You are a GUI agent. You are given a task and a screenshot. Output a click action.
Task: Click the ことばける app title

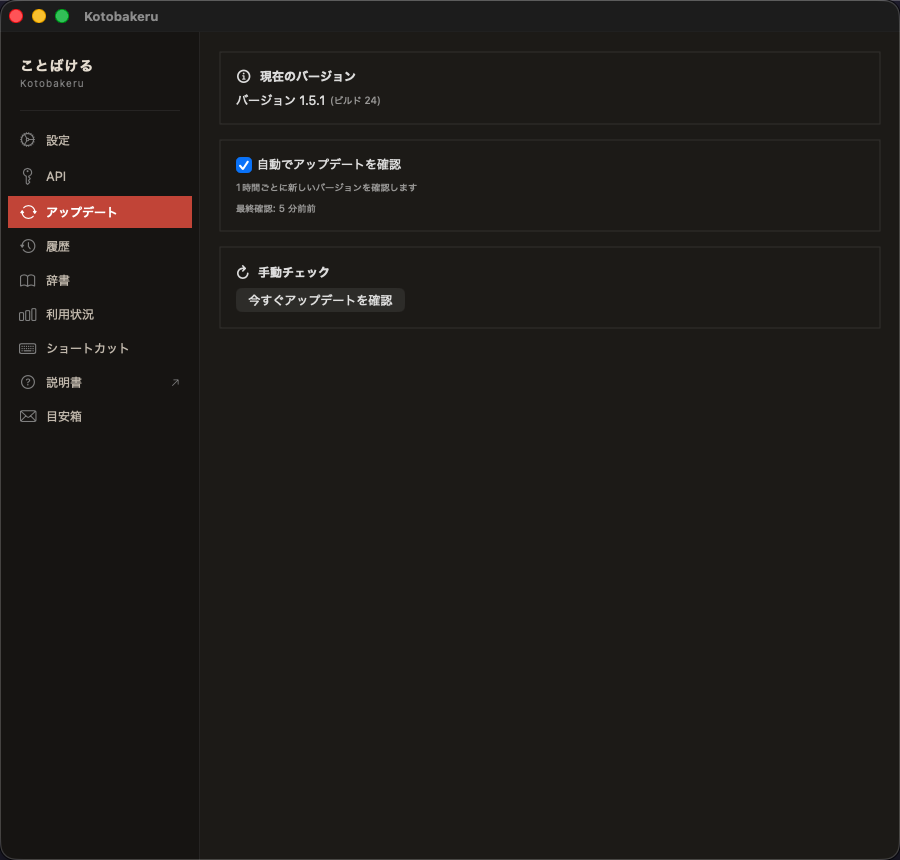[x=57, y=64]
